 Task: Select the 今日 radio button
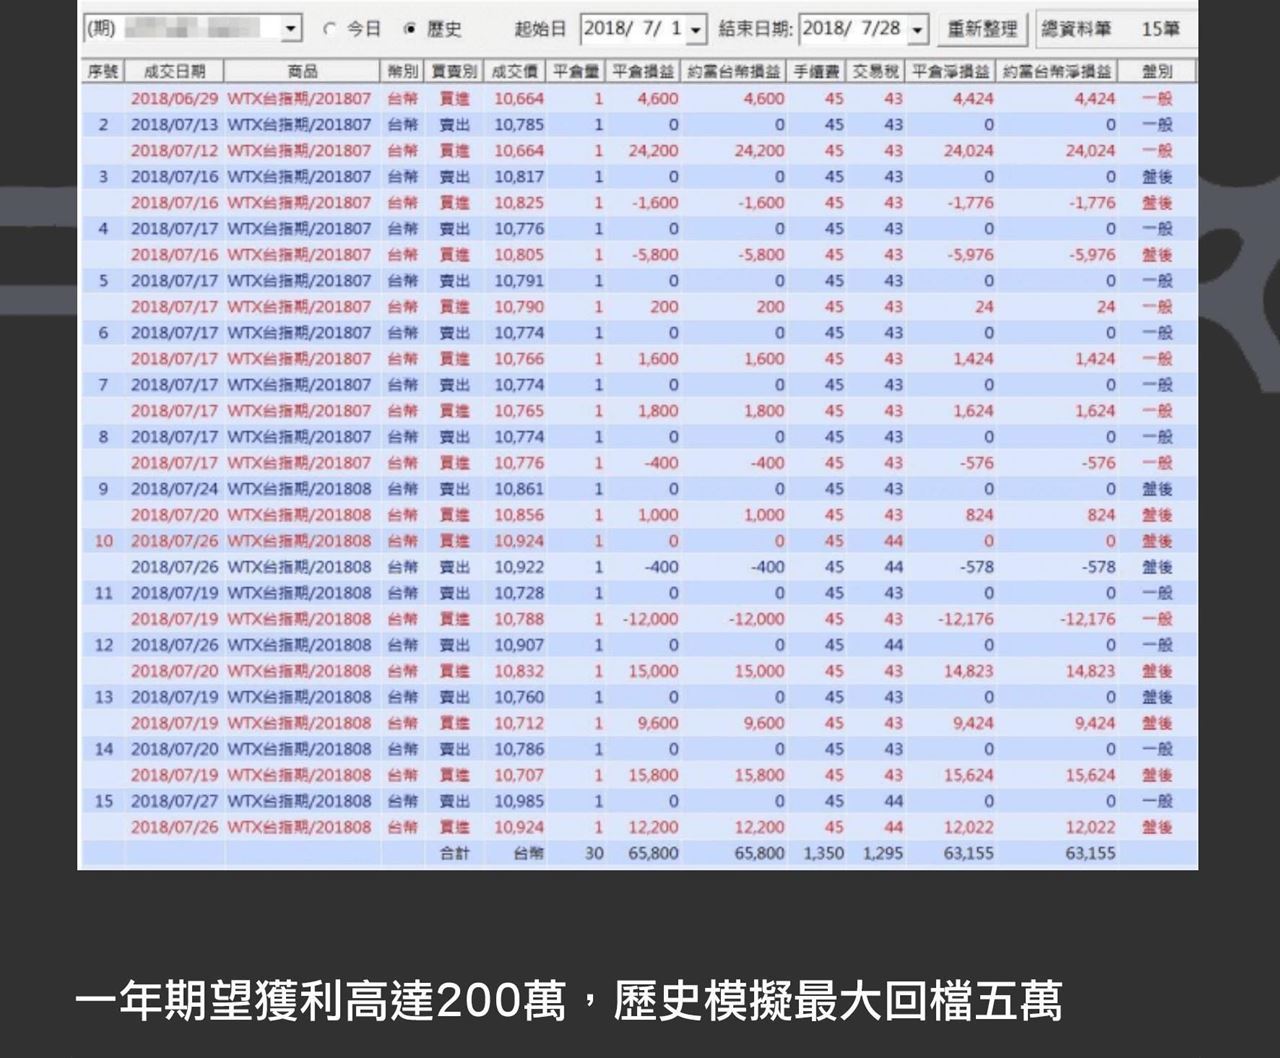tap(330, 30)
